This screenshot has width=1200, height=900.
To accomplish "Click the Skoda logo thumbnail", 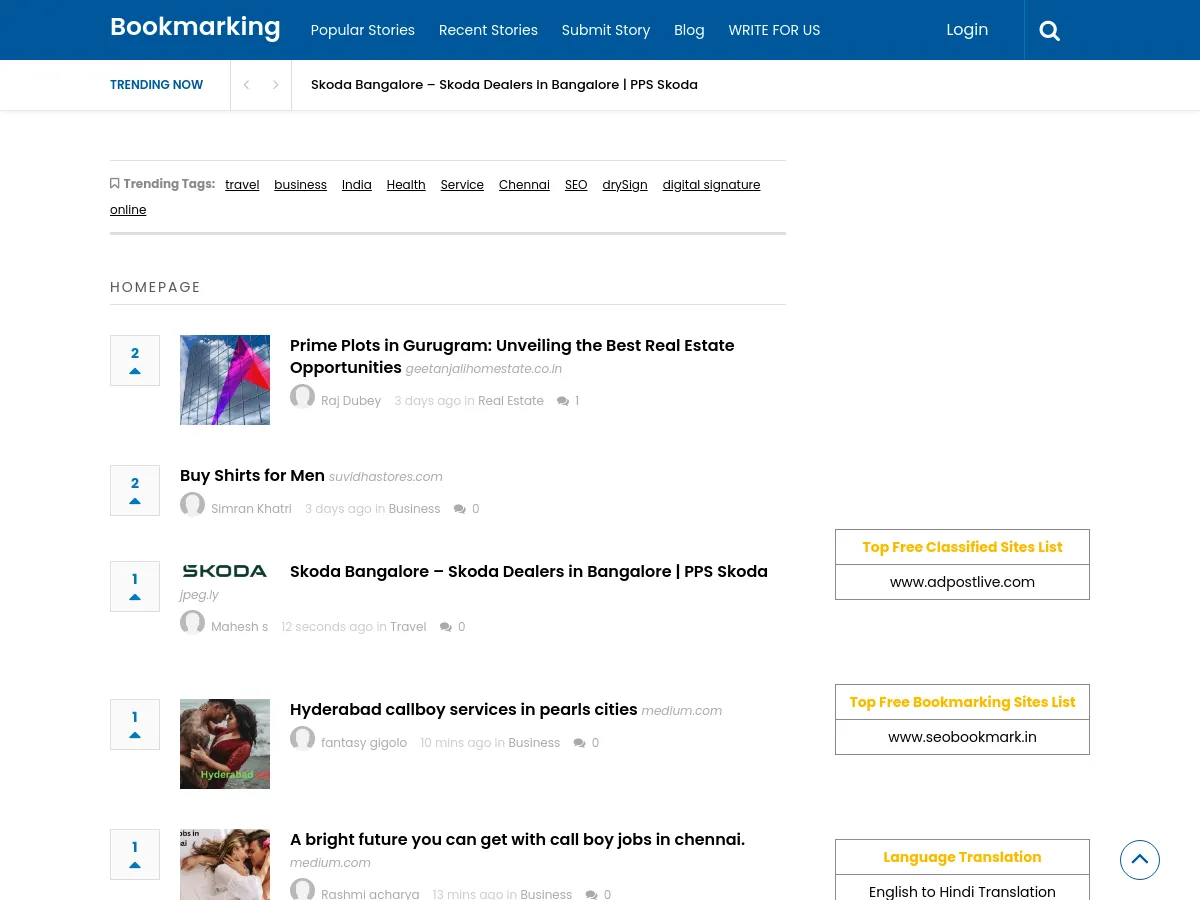I will 225,570.
